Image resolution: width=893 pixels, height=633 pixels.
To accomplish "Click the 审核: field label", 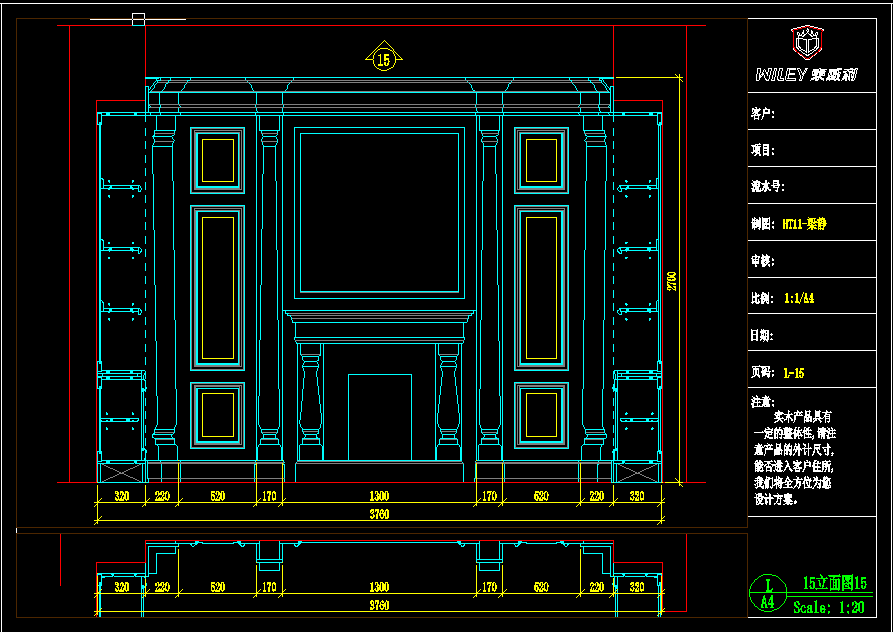I will click(x=763, y=262).
